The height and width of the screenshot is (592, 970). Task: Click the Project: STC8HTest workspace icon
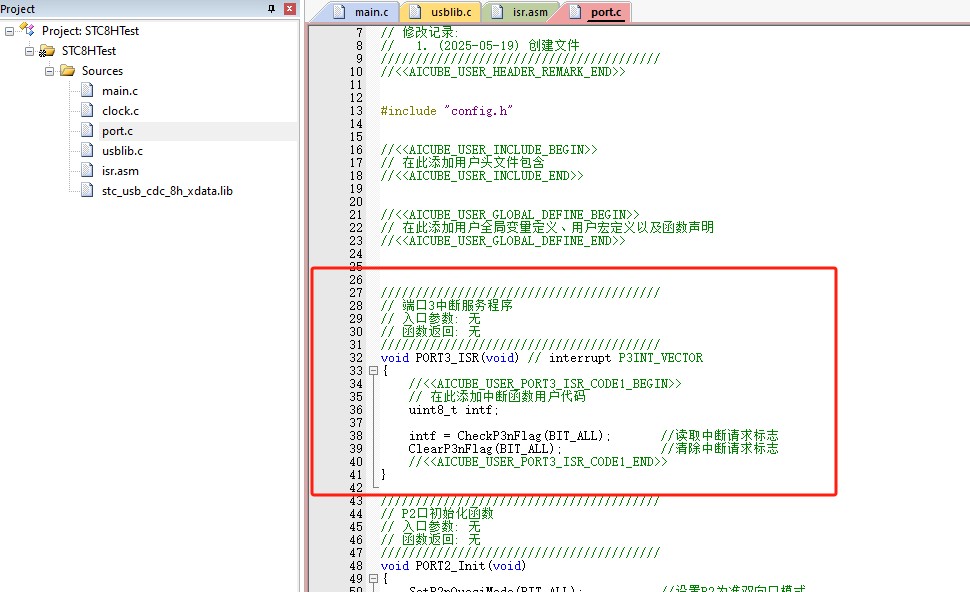point(27,31)
